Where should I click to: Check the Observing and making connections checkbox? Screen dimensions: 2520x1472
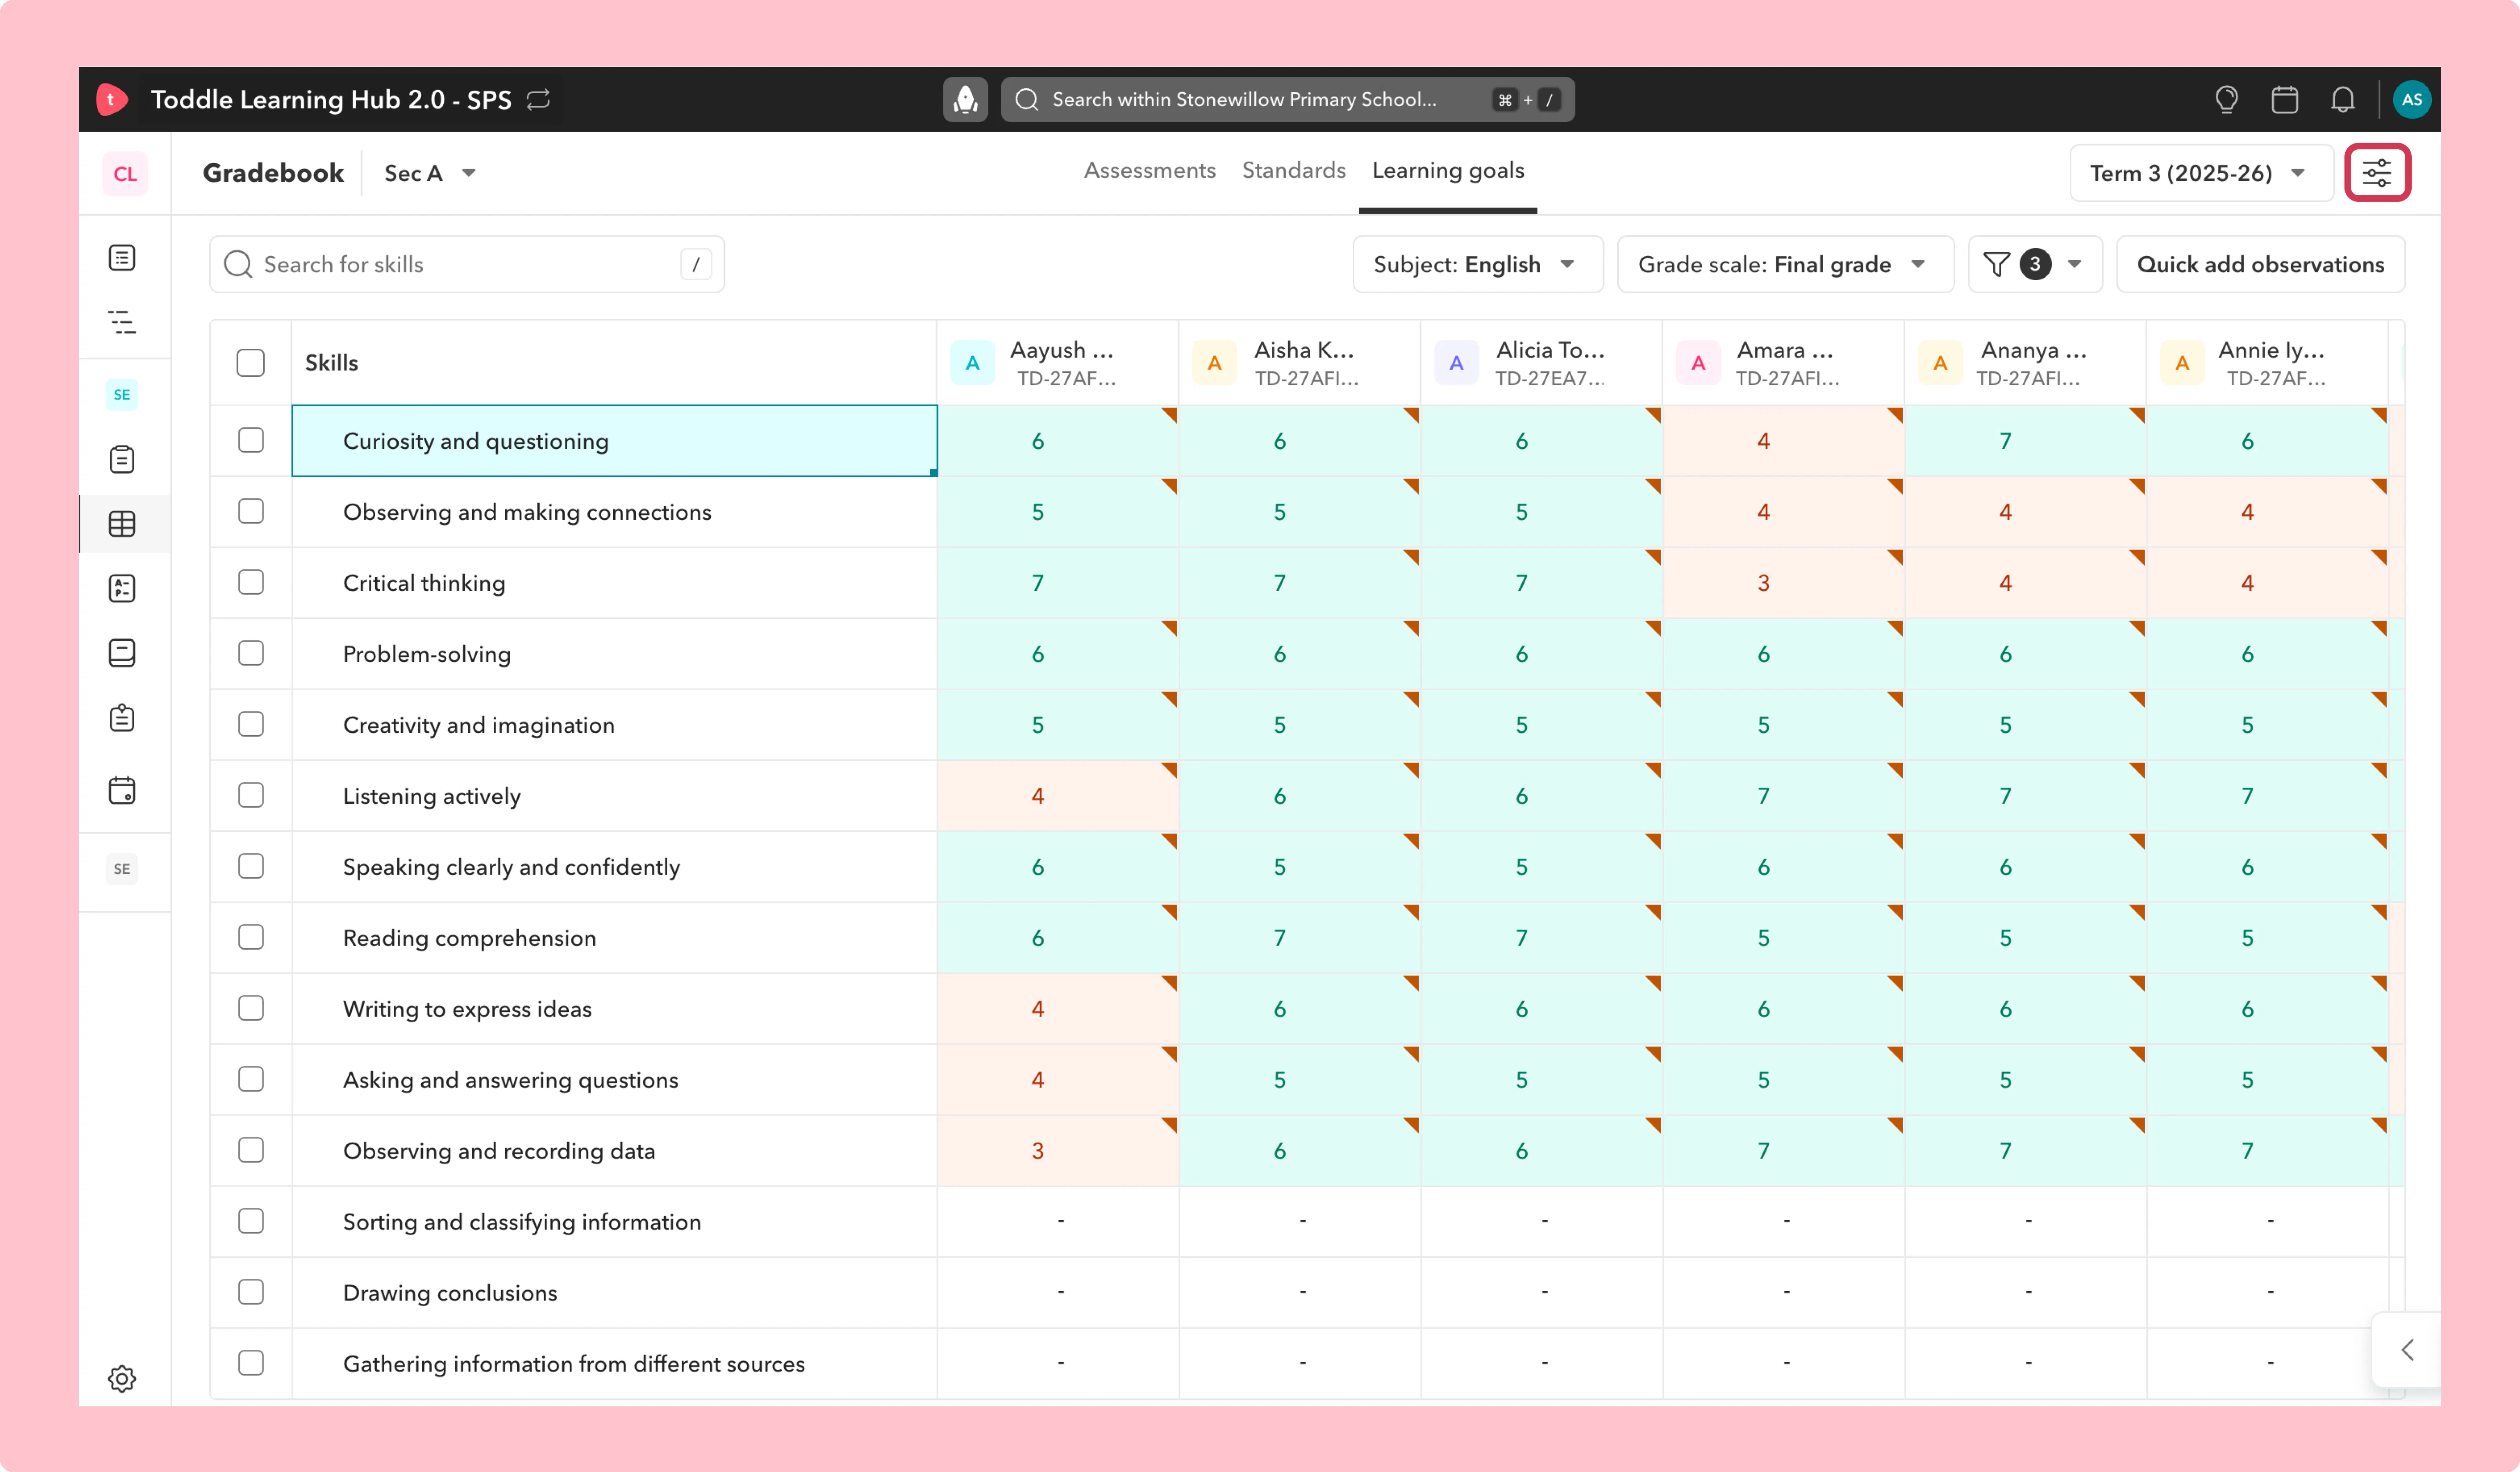[251, 511]
